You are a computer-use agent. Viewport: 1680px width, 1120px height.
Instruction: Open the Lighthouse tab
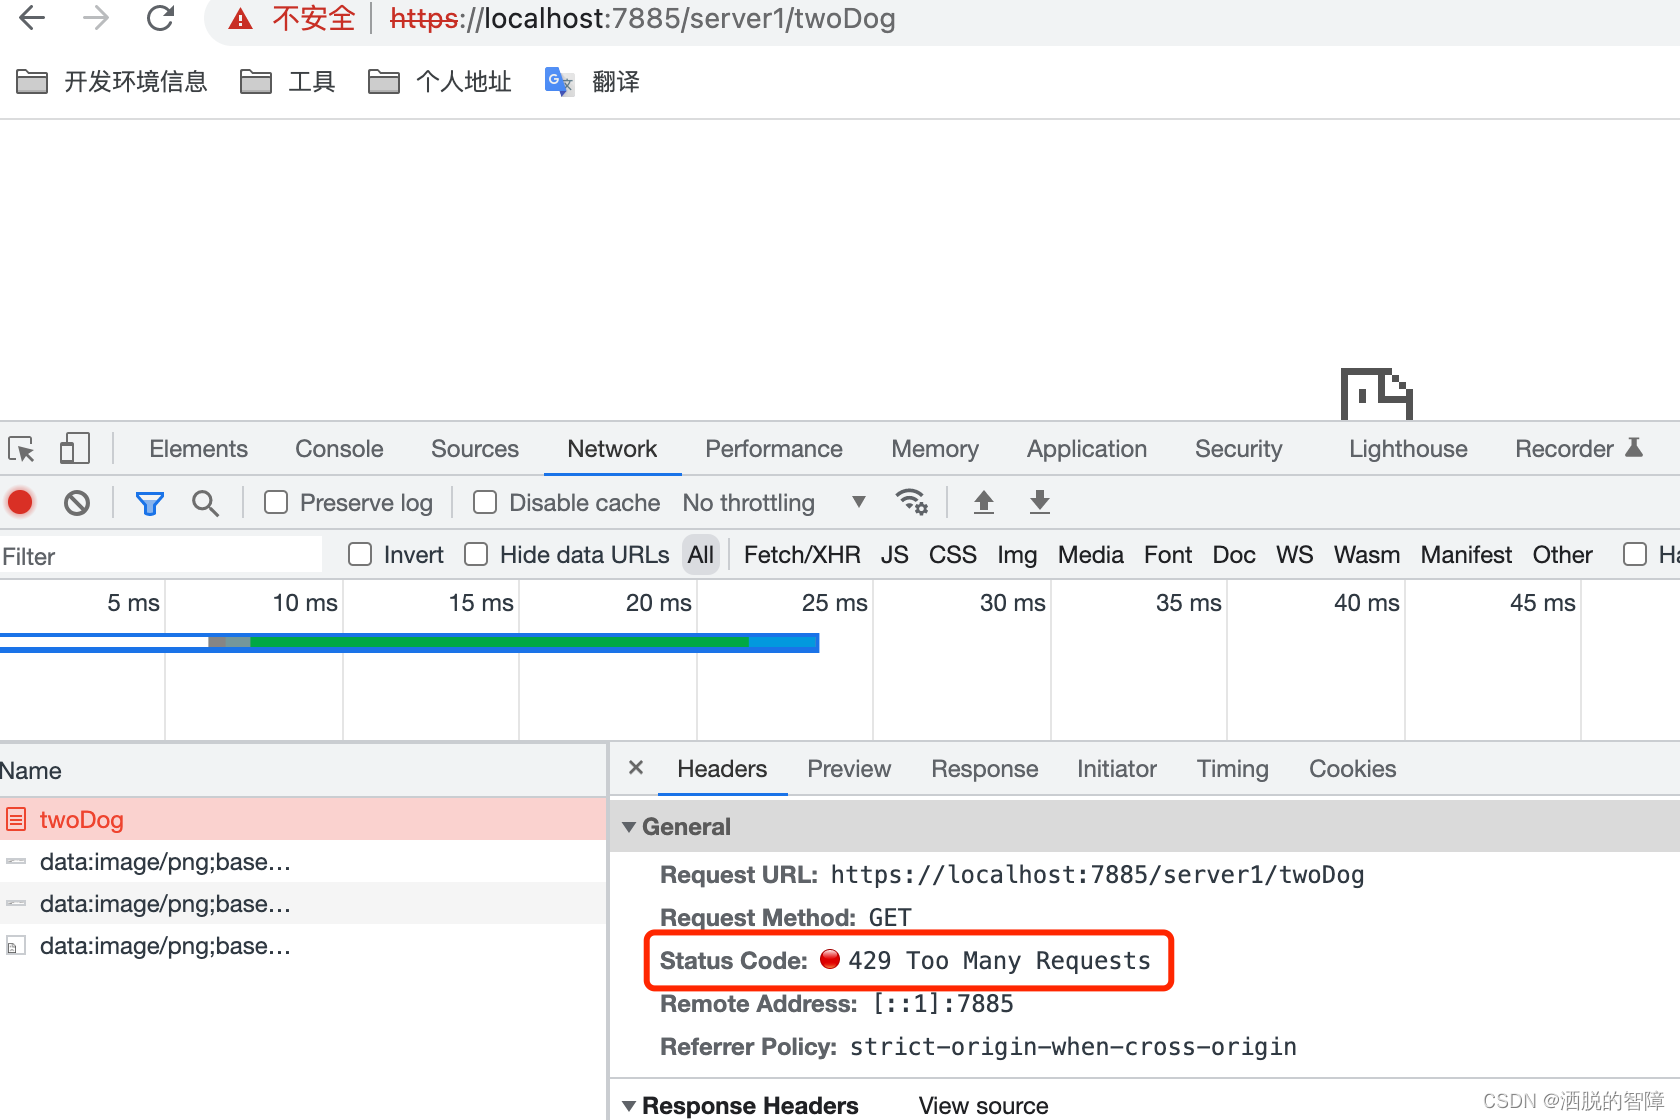click(1408, 449)
